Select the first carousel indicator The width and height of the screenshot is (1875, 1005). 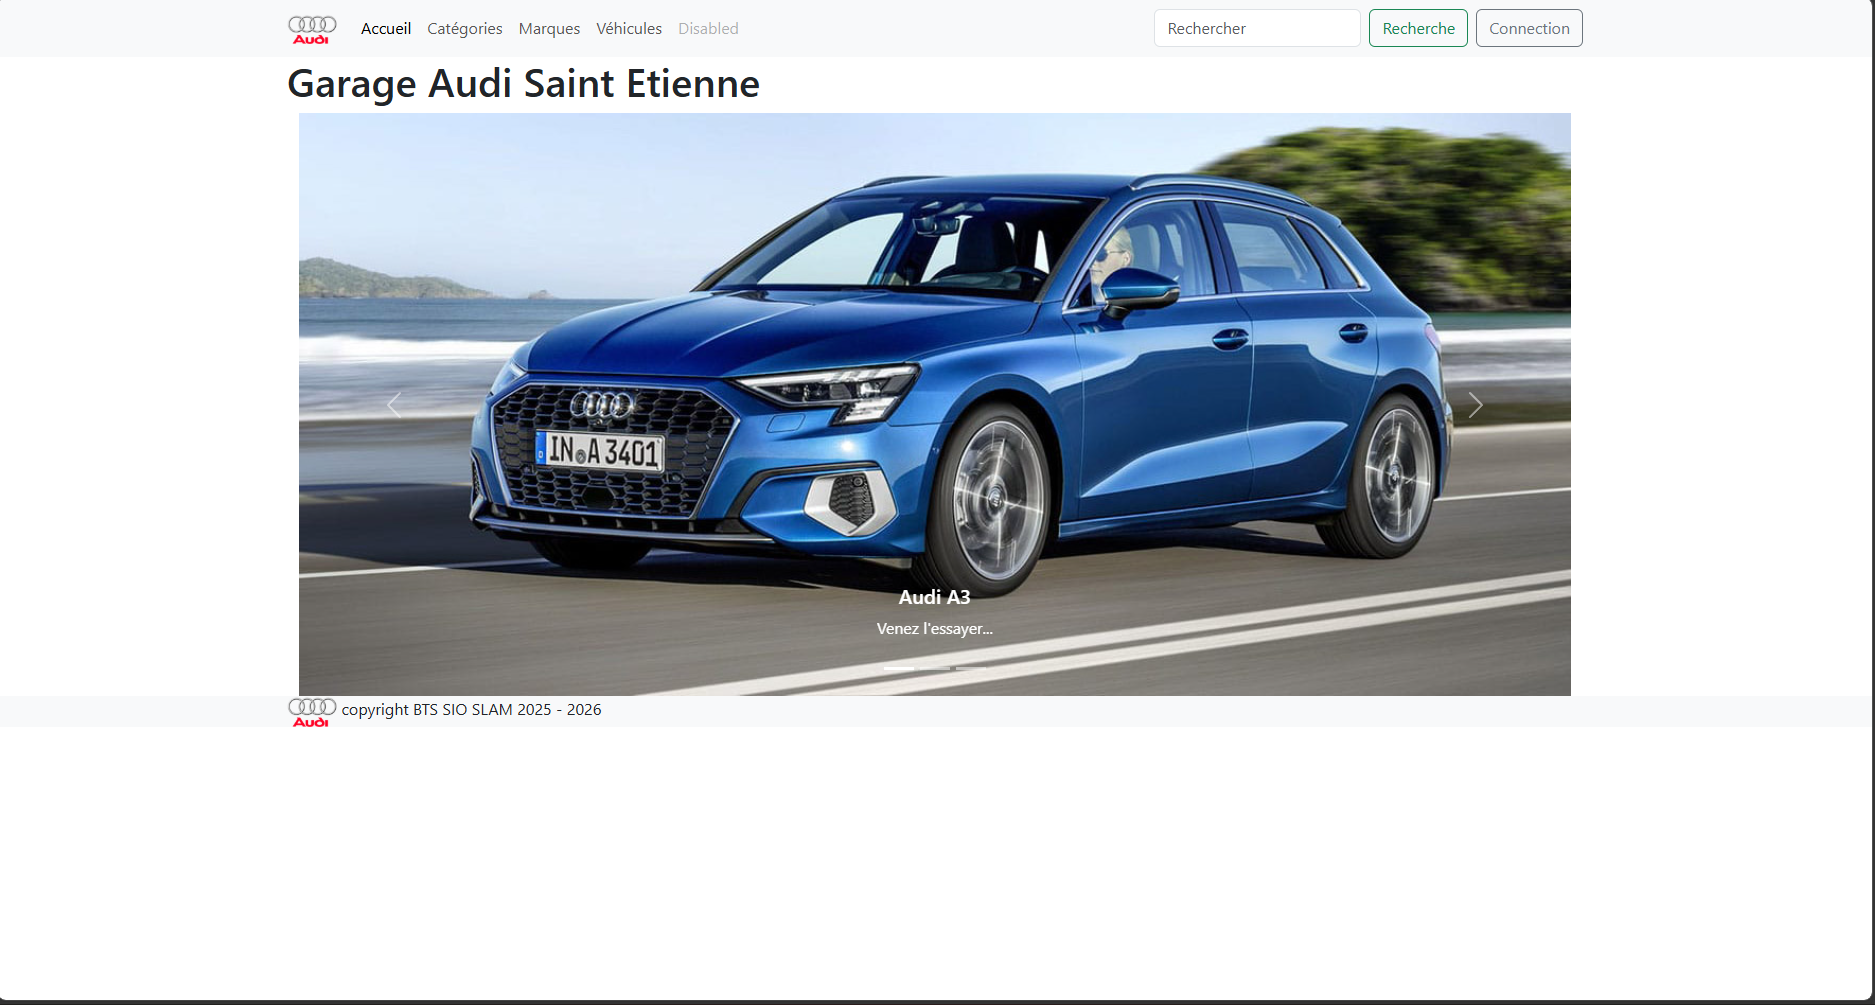[899, 668]
